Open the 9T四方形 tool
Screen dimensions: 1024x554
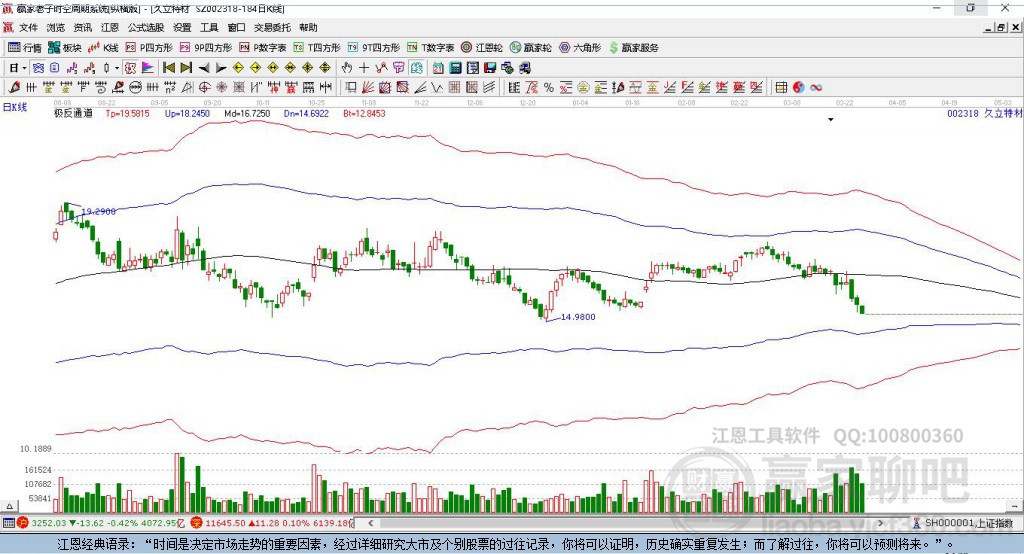374,48
